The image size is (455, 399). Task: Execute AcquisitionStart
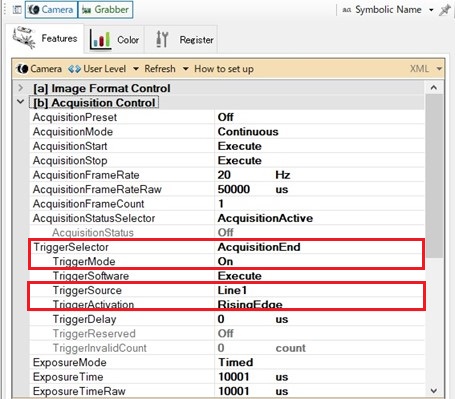(240, 146)
